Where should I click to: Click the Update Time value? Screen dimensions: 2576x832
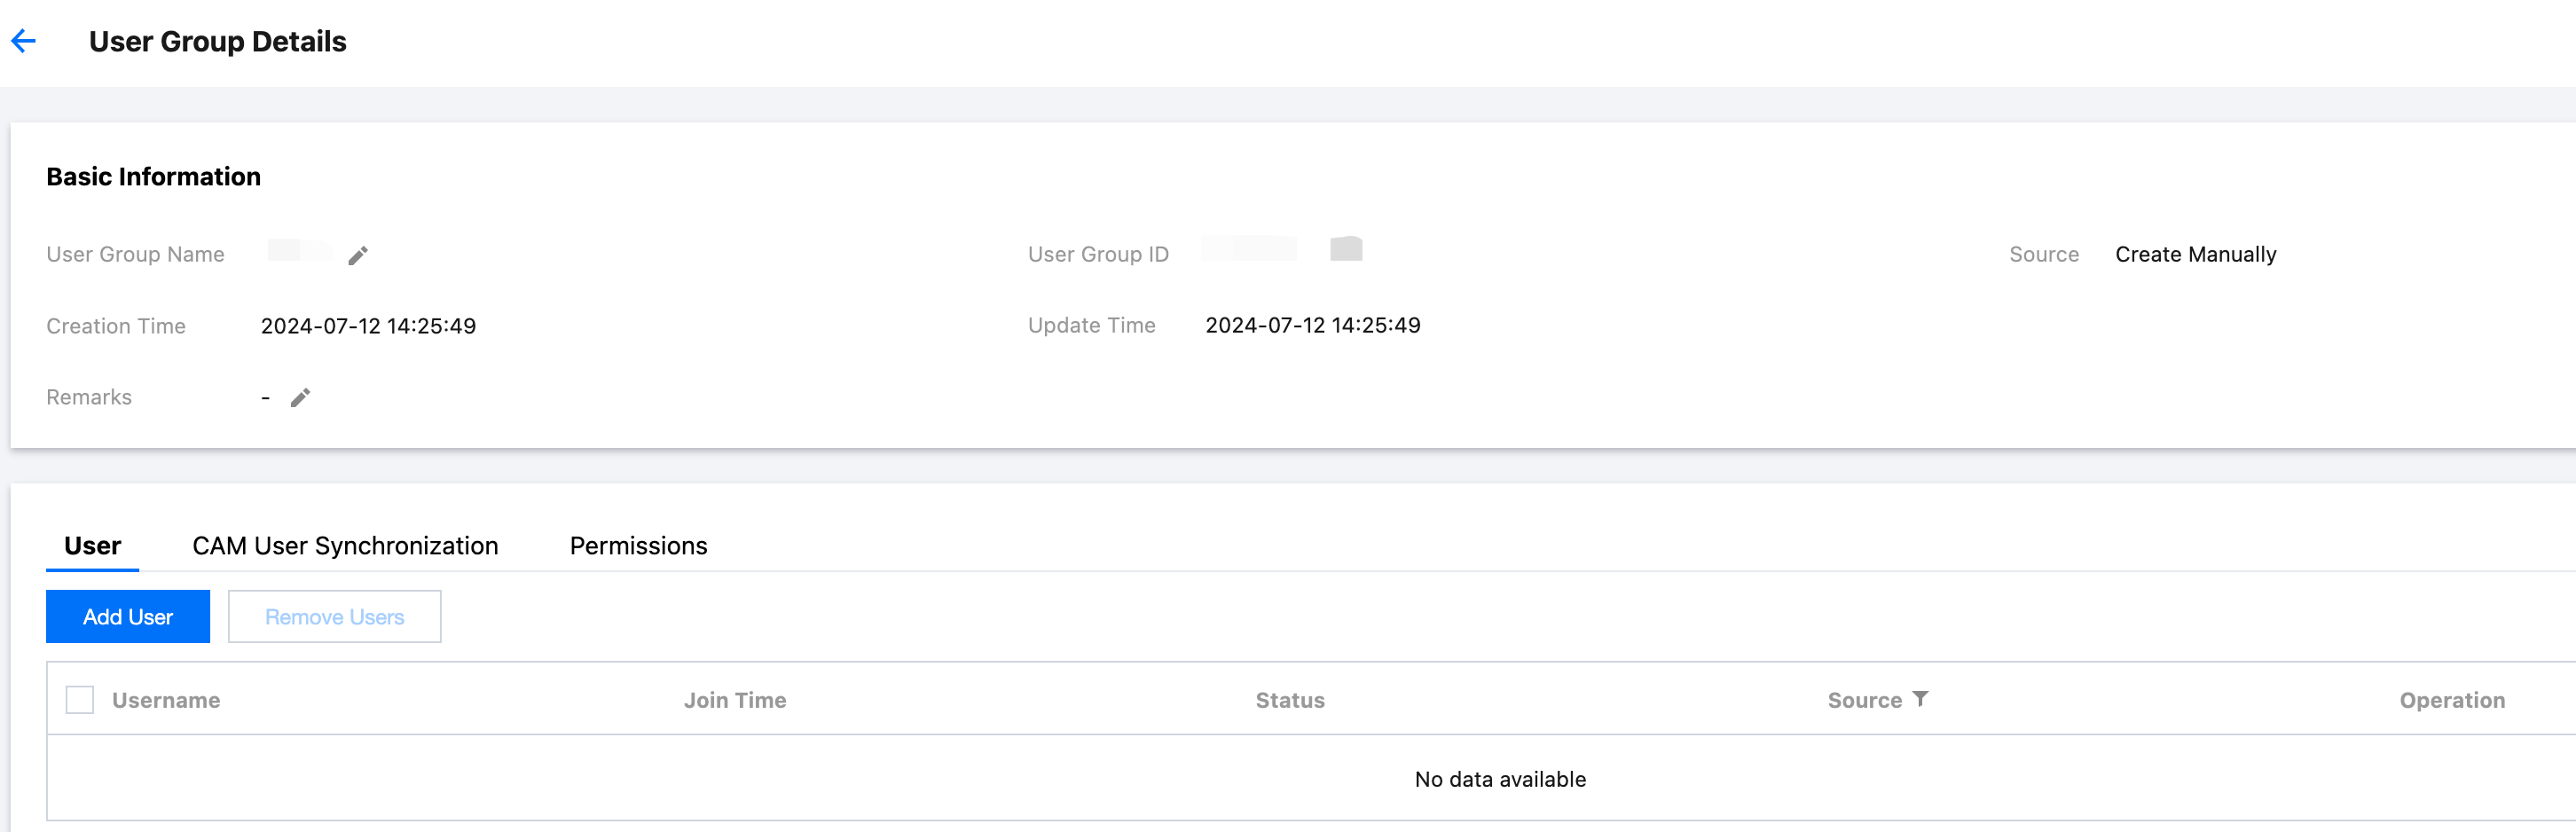tap(1312, 325)
